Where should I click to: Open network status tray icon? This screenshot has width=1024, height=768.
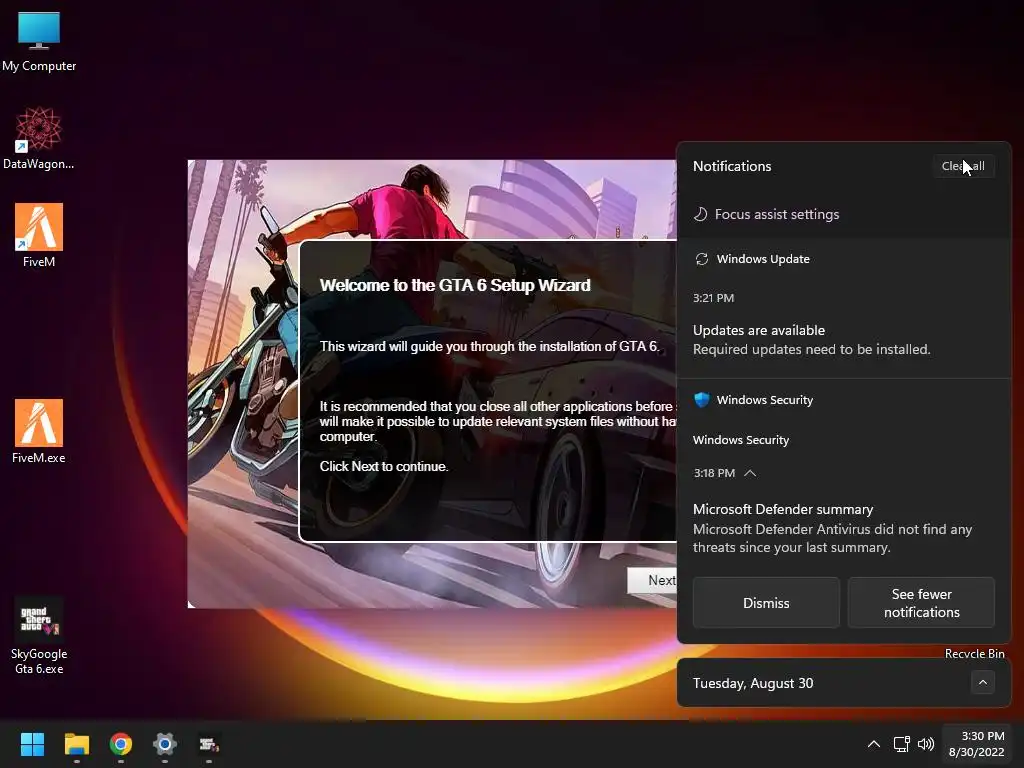902,744
